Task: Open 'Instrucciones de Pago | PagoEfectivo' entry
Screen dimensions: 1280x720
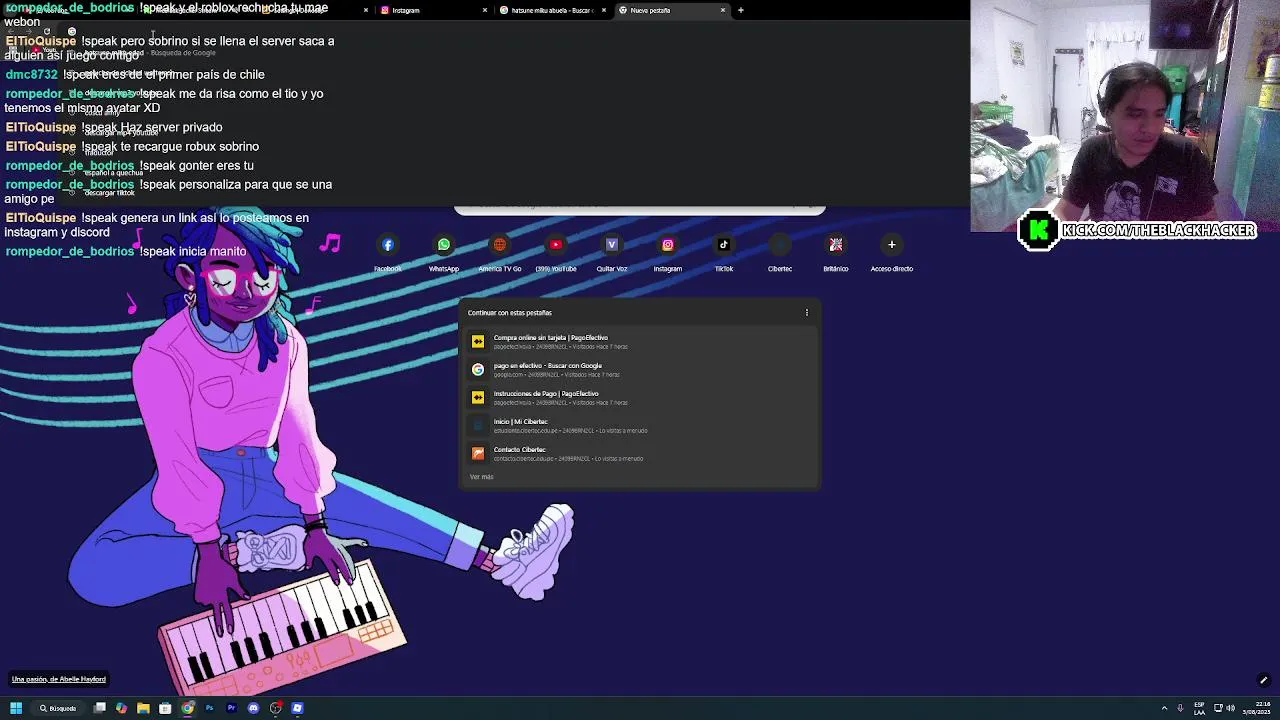Action: [x=640, y=398]
